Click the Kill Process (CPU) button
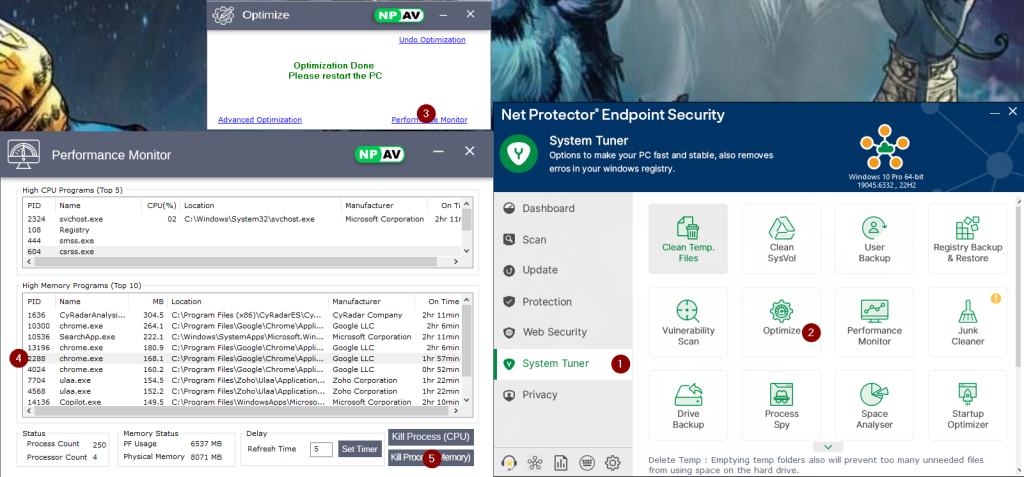 coord(430,437)
